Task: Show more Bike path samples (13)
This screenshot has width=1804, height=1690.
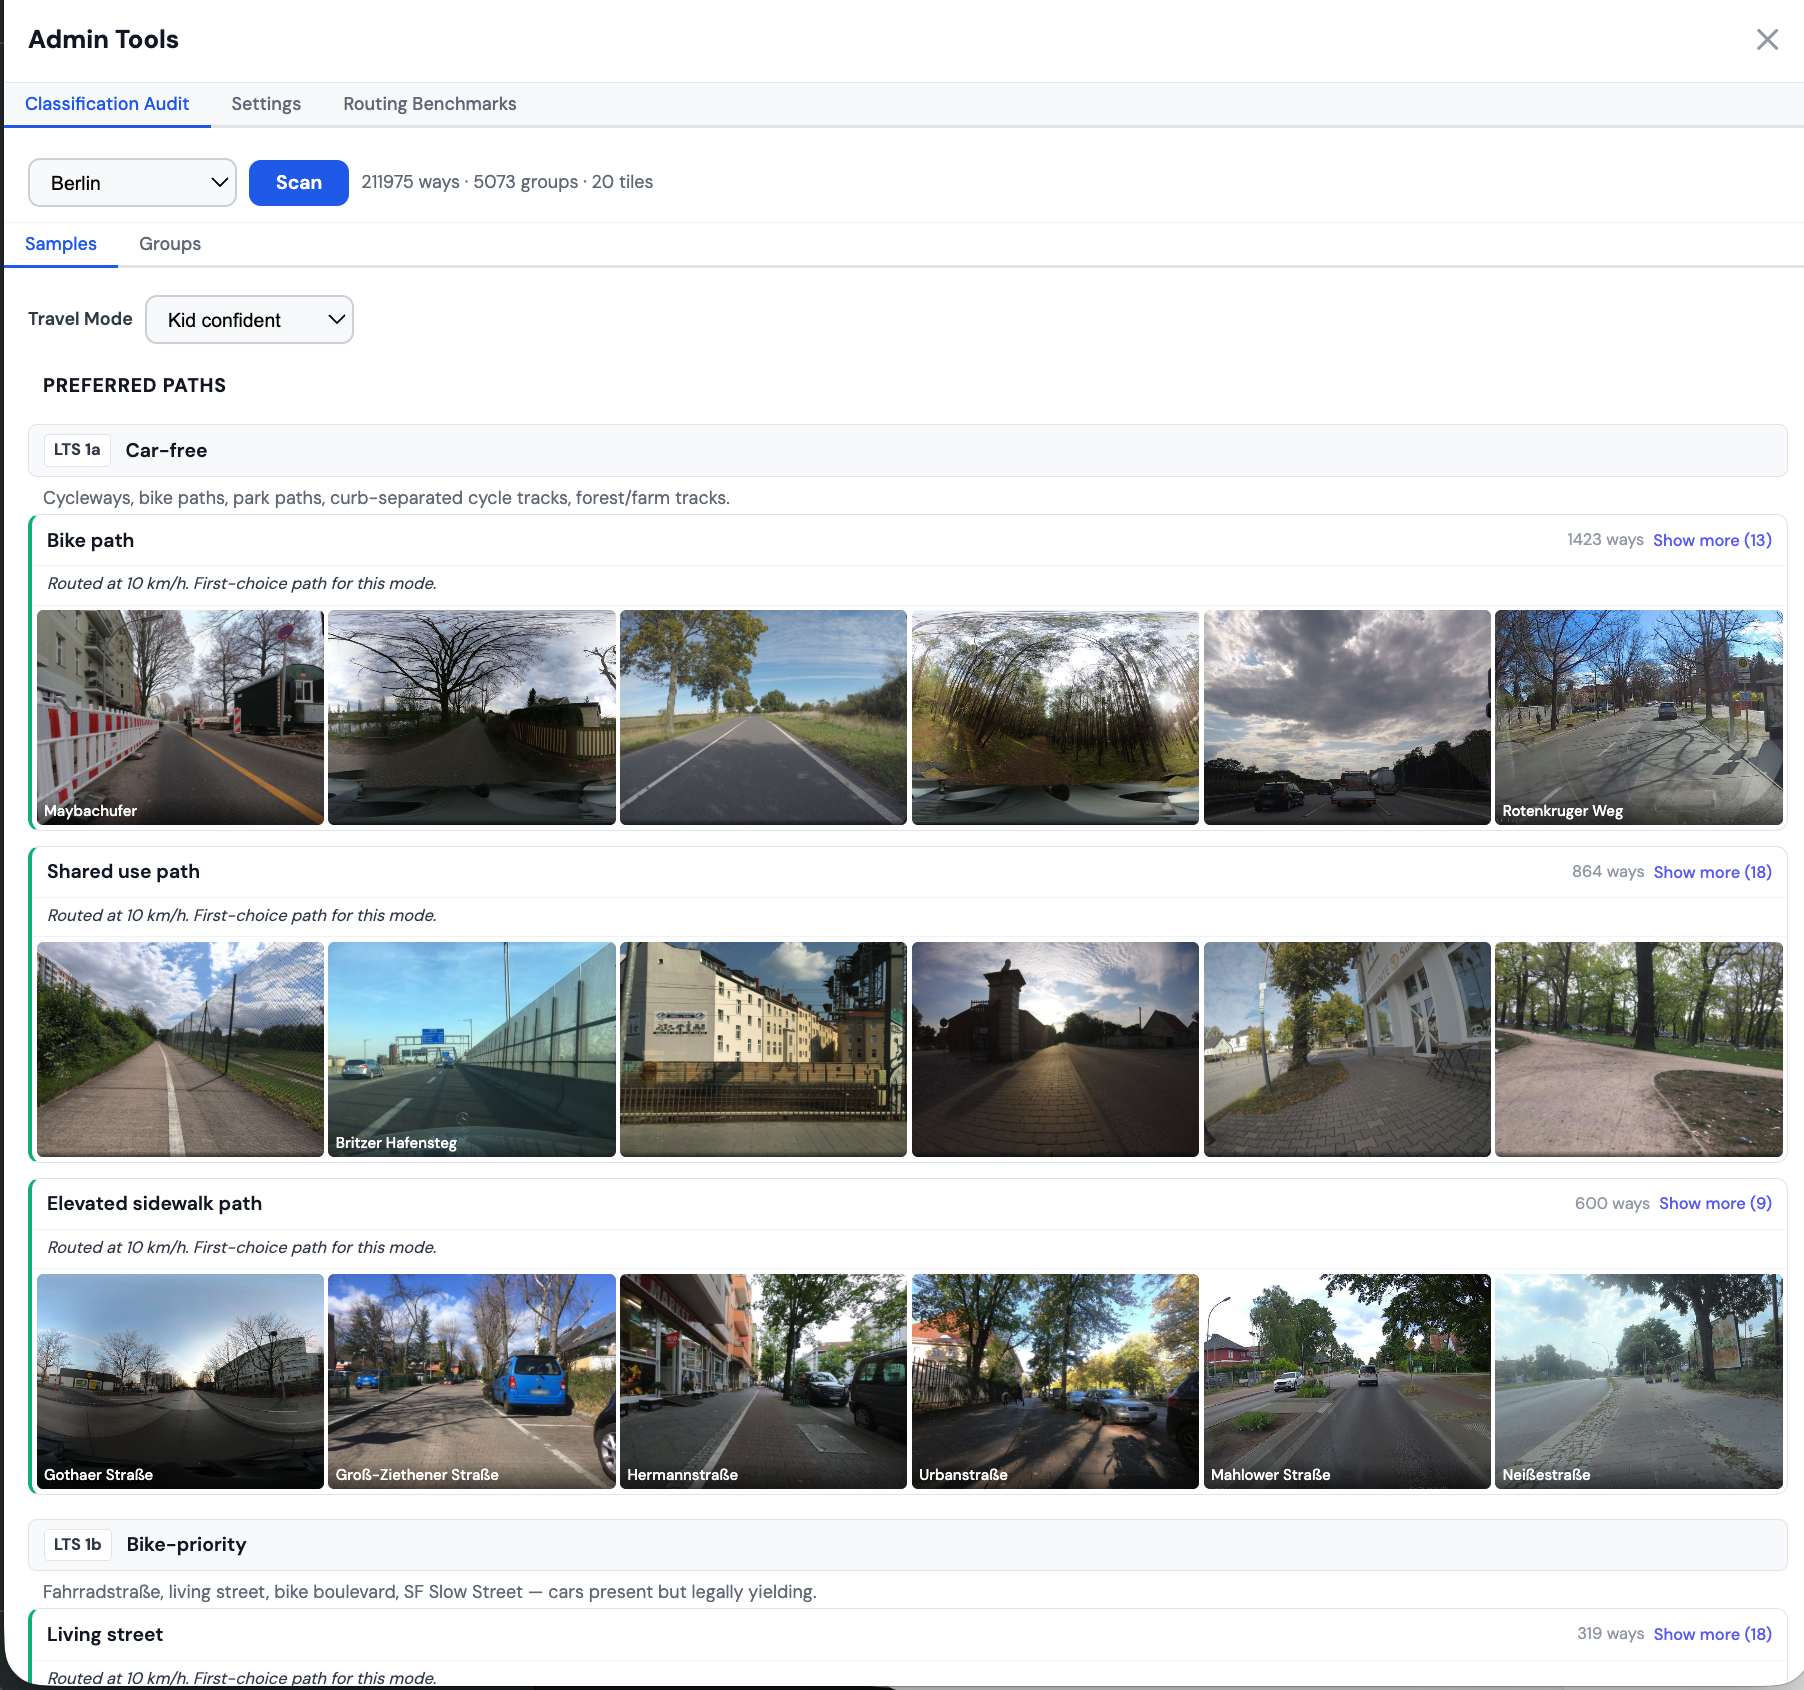Action: pos(1711,540)
